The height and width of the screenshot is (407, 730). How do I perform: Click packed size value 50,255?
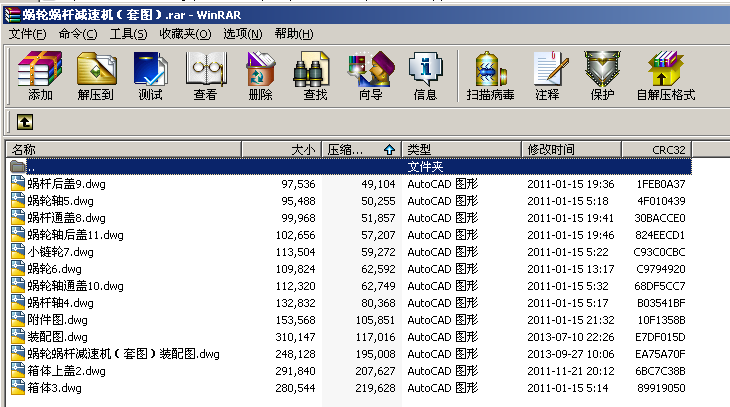(378, 201)
